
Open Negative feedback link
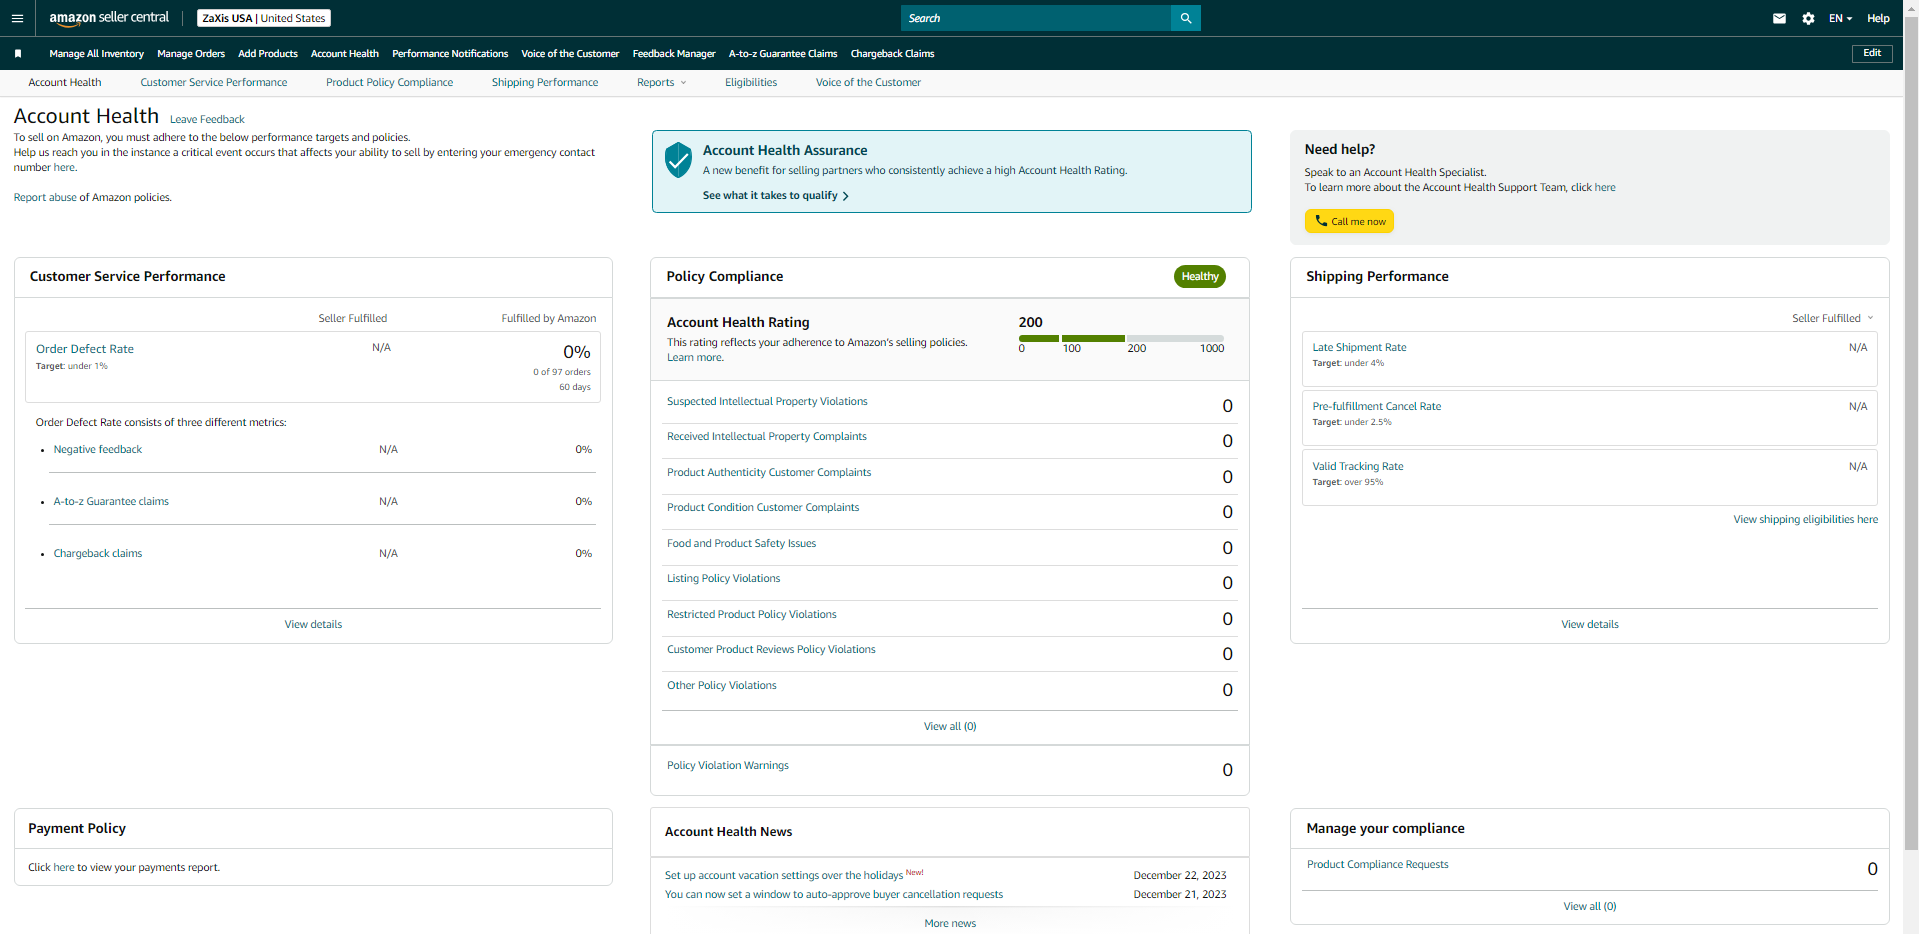point(98,449)
